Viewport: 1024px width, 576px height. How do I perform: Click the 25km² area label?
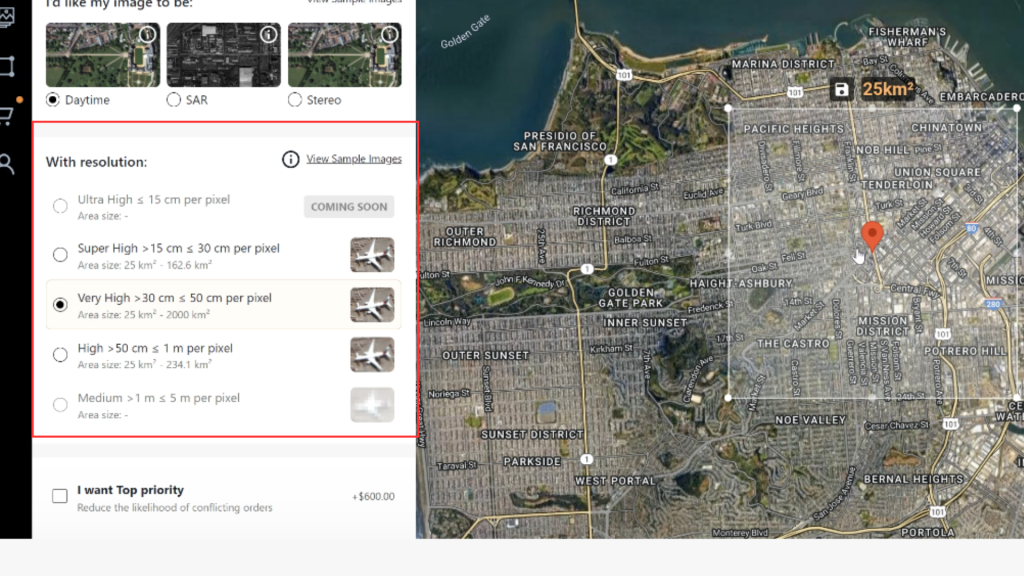point(888,89)
